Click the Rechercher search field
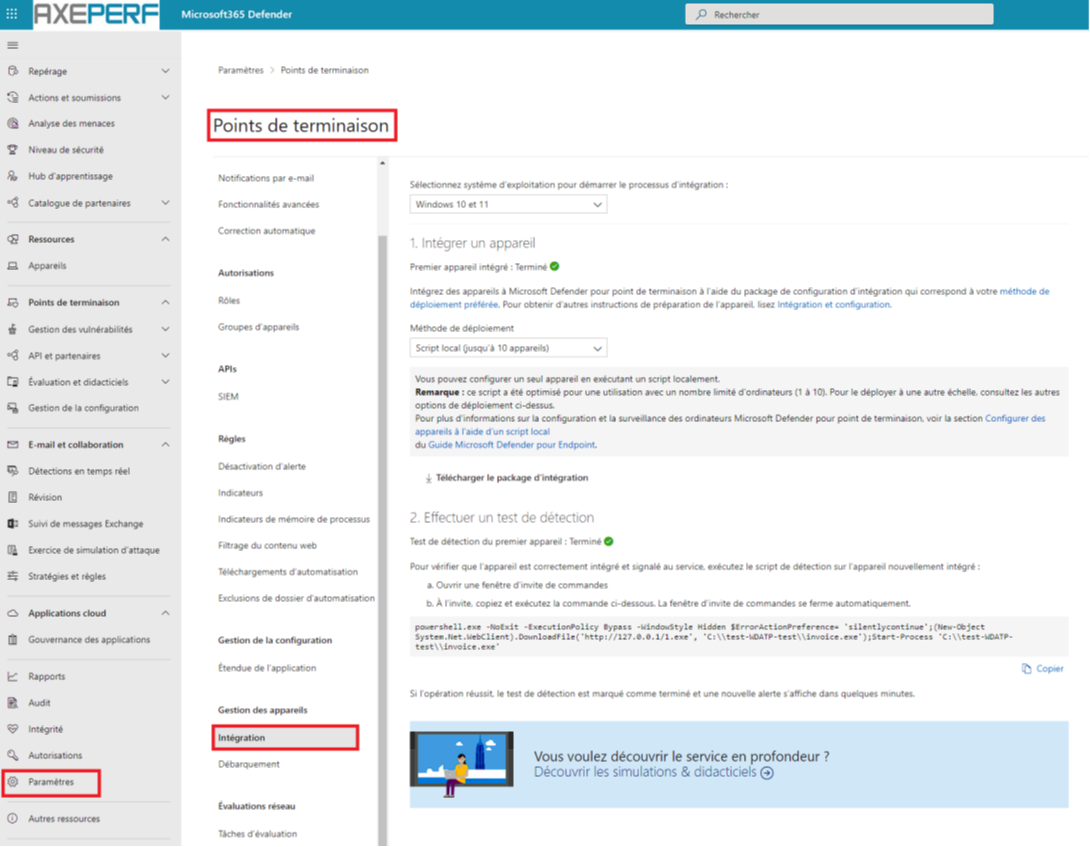1090x847 pixels. 838,14
